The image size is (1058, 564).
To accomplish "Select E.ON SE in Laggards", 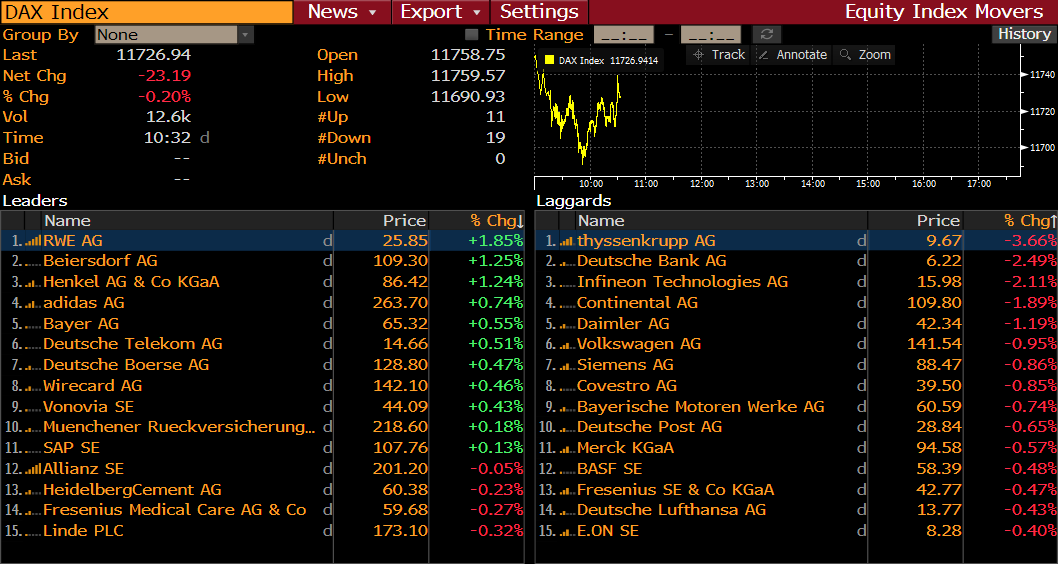I will coord(796,531).
